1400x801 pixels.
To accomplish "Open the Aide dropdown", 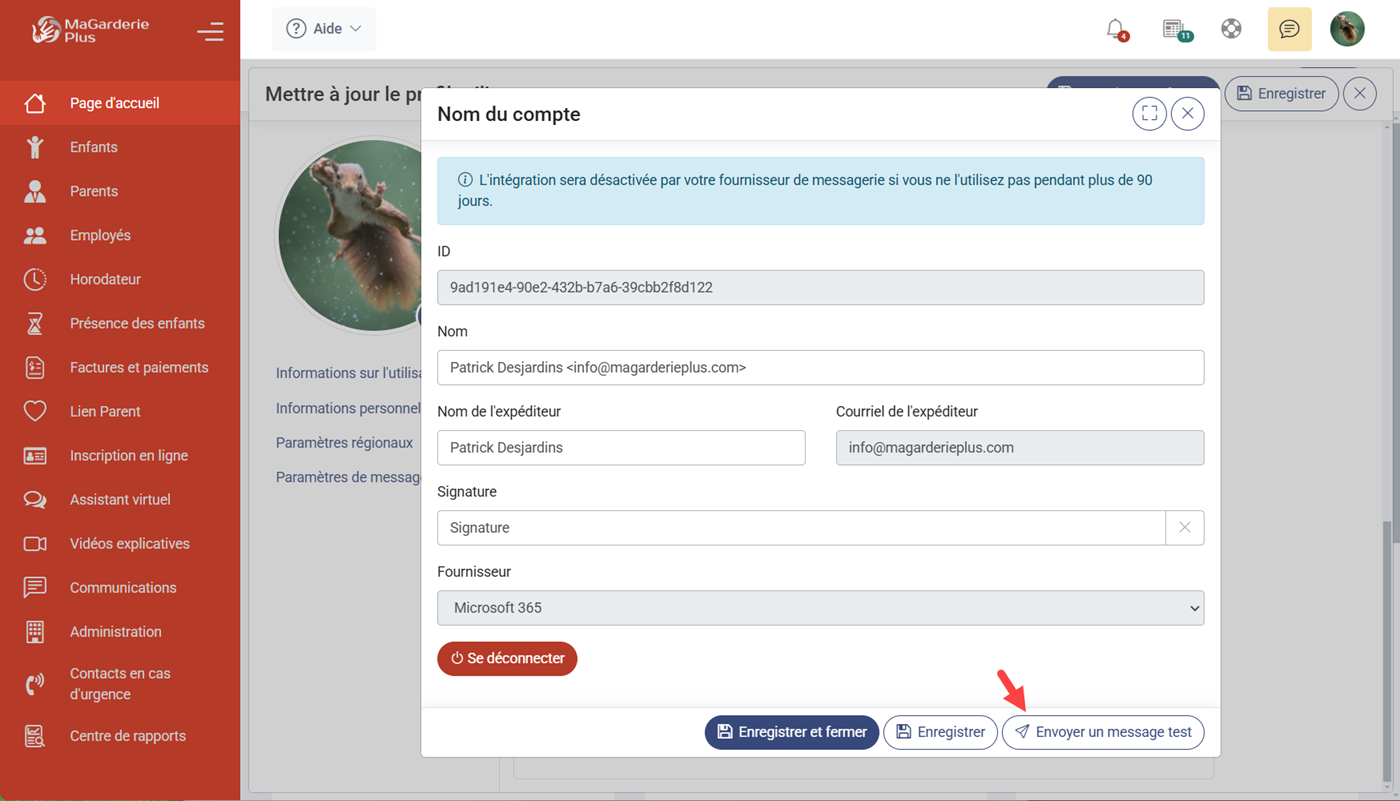I will pos(324,29).
